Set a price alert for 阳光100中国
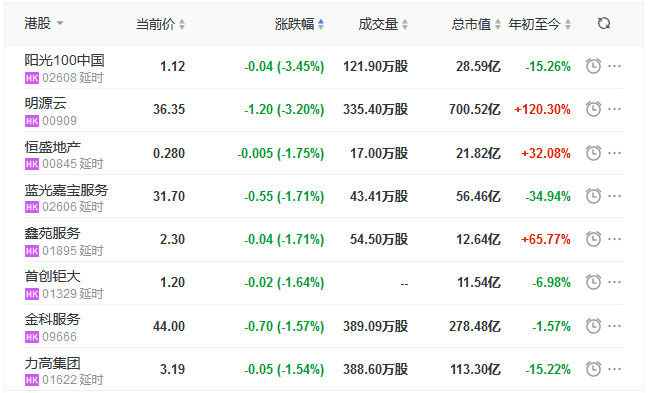The height and width of the screenshot is (393, 648). pyautogui.click(x=593, y=66)
